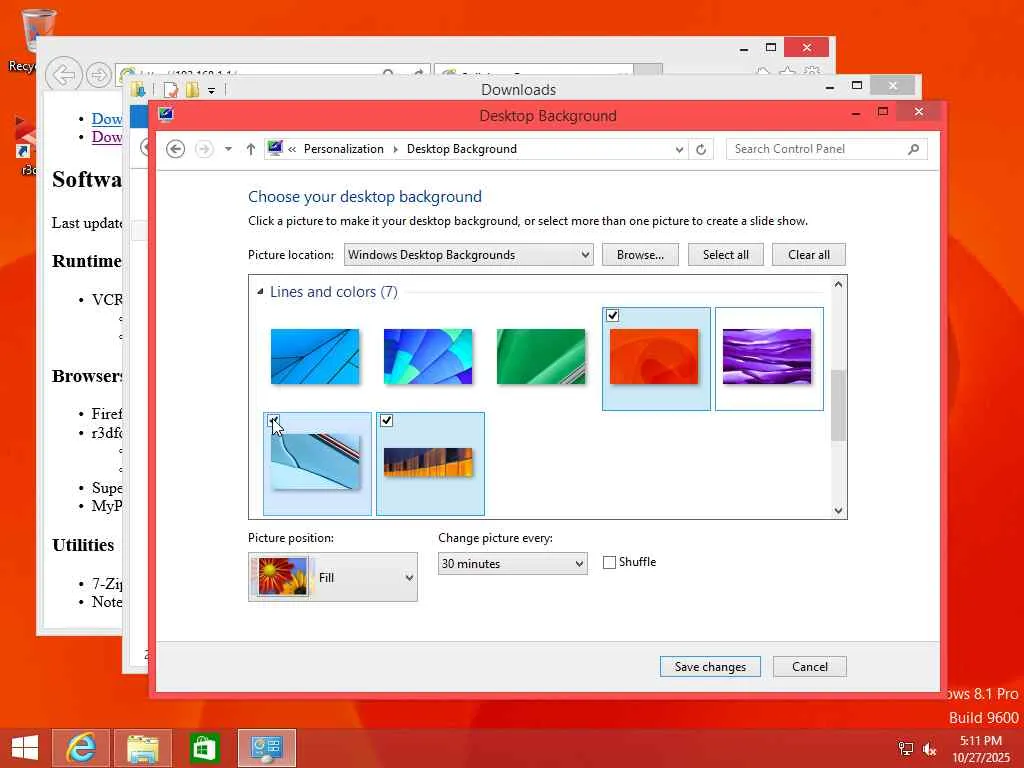Click the wallpaper list scroll up arrow
The width and height of the screenshot is (1024, 768).
(839, 284)
